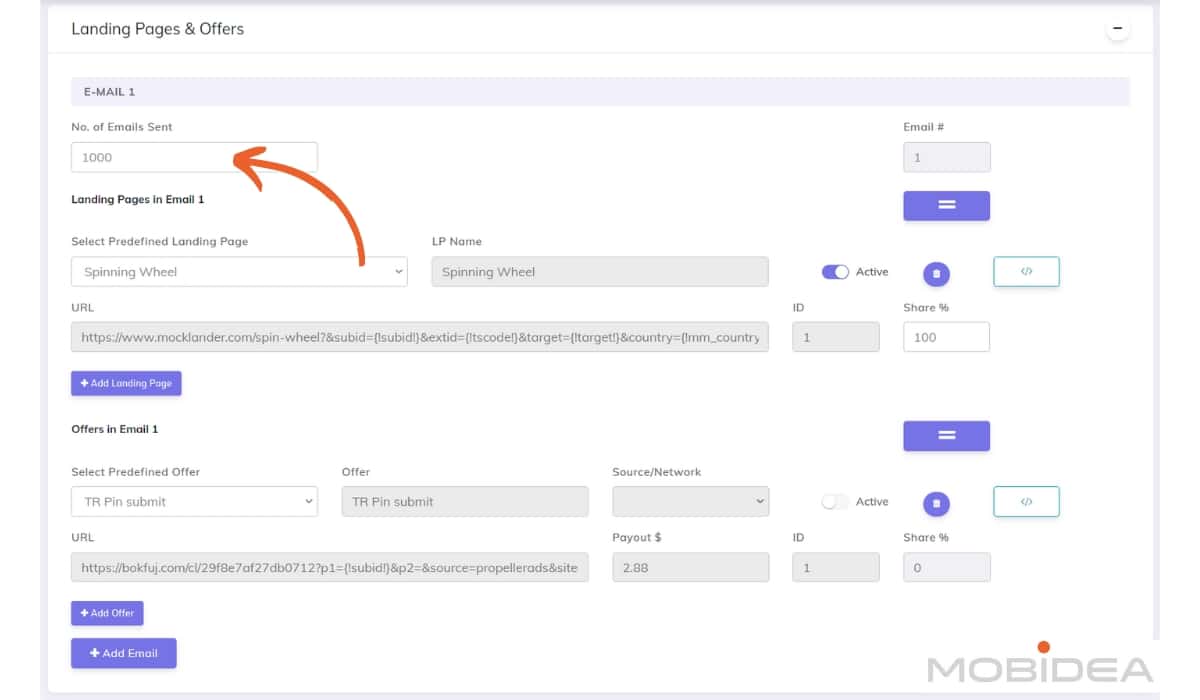The image size is (1200, 700).
Task: Click the landing page ID field
Action: click(x=836, y=337)
